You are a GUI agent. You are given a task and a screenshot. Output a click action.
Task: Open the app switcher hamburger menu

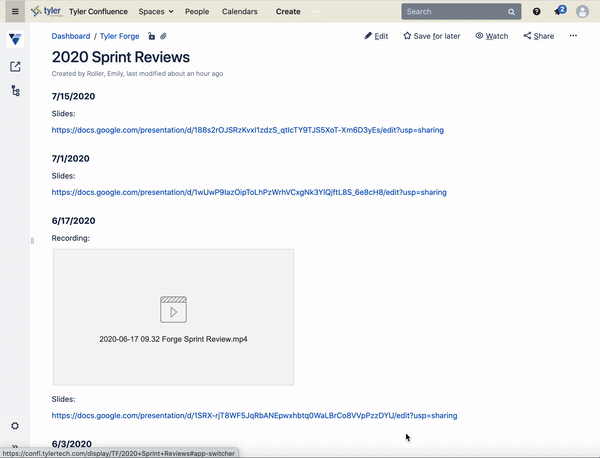point(15,11)
